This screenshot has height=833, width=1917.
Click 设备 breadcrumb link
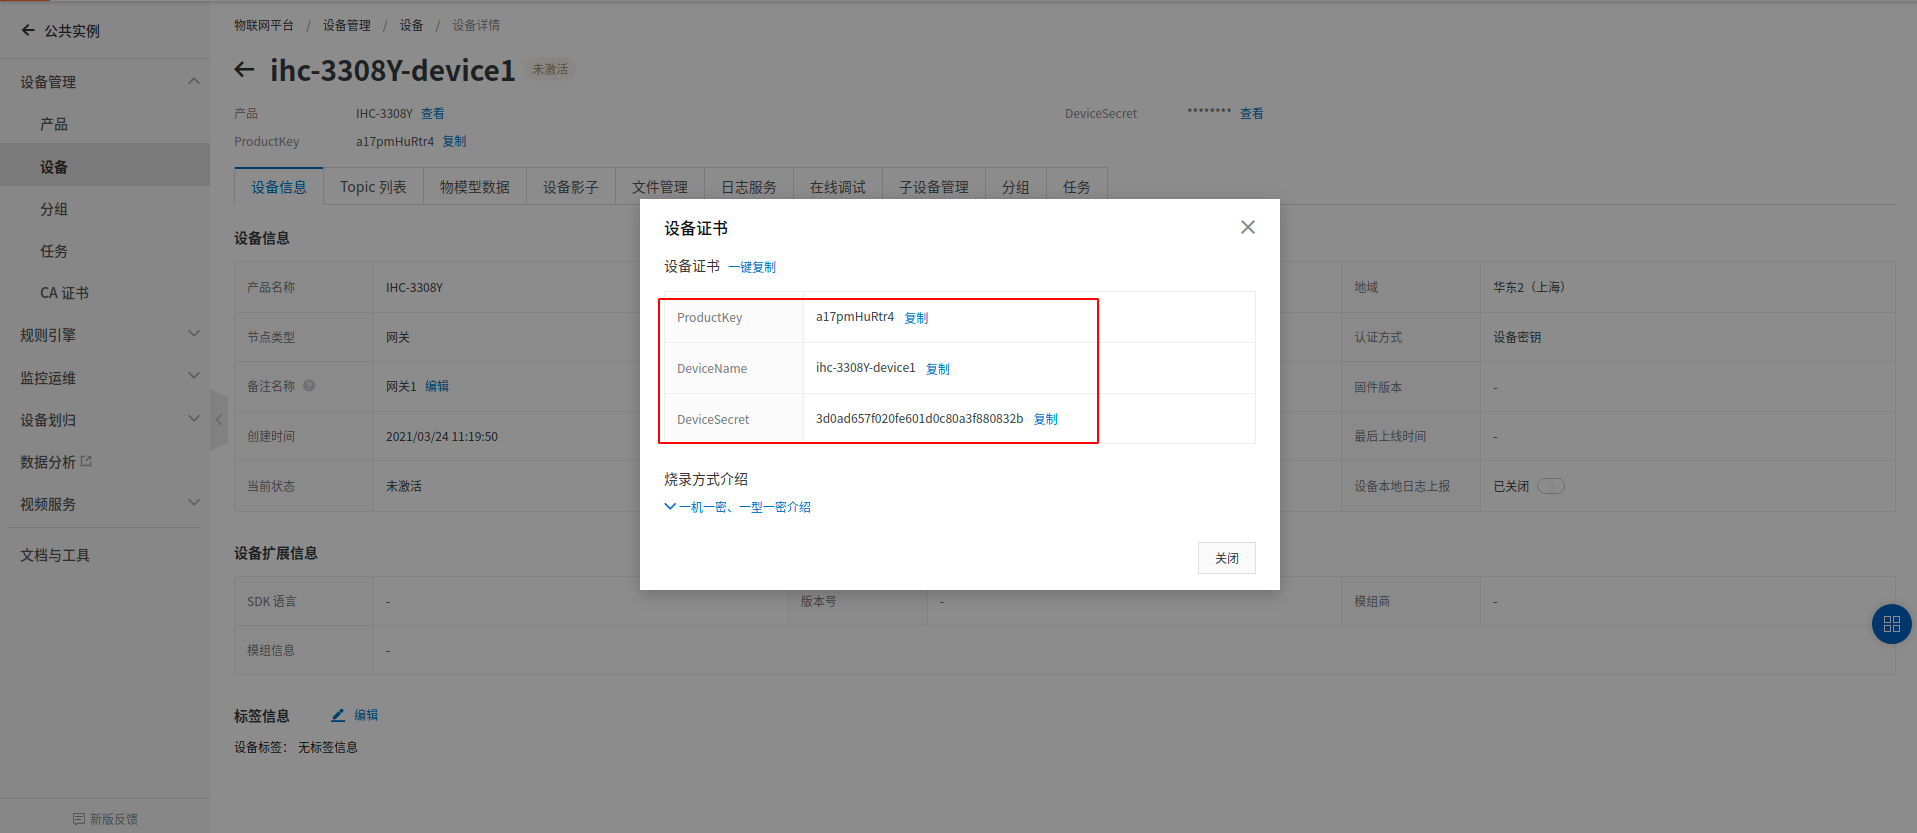pyautogui.click(x=412, y=25)
